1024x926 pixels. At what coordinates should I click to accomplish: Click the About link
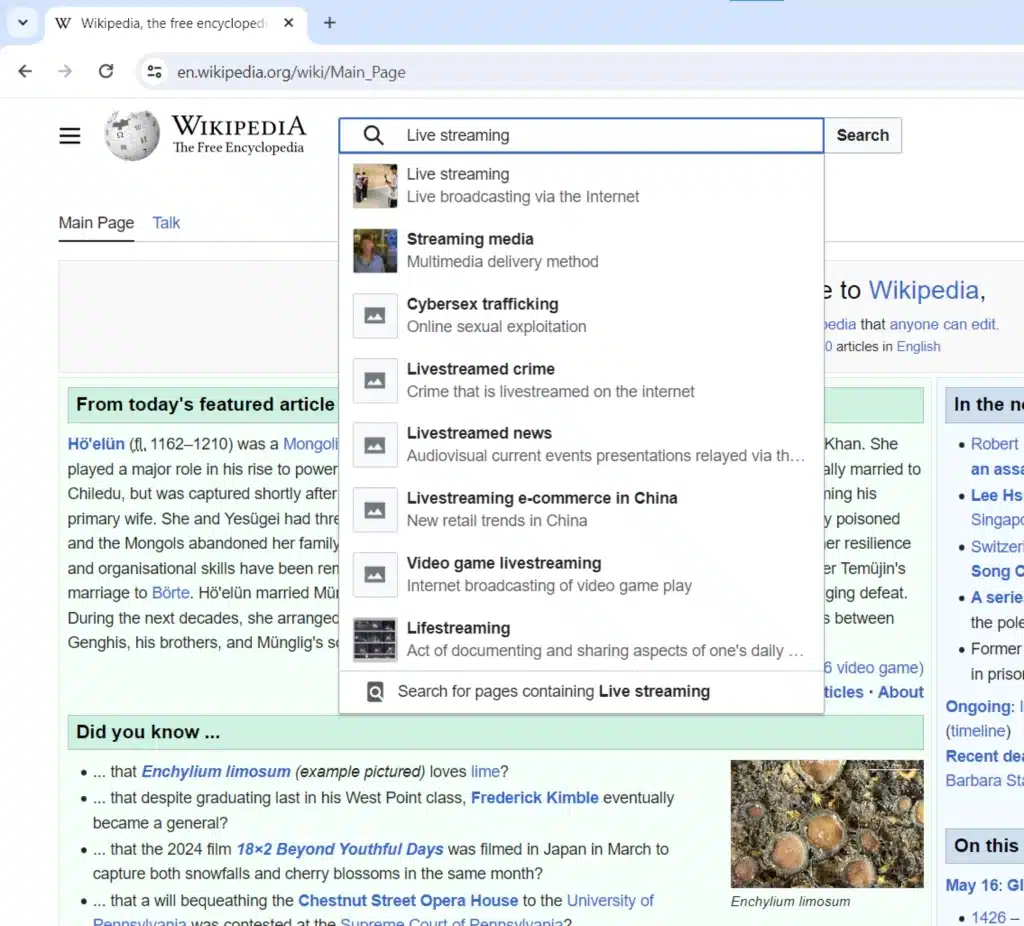click(x=901, y=692)
